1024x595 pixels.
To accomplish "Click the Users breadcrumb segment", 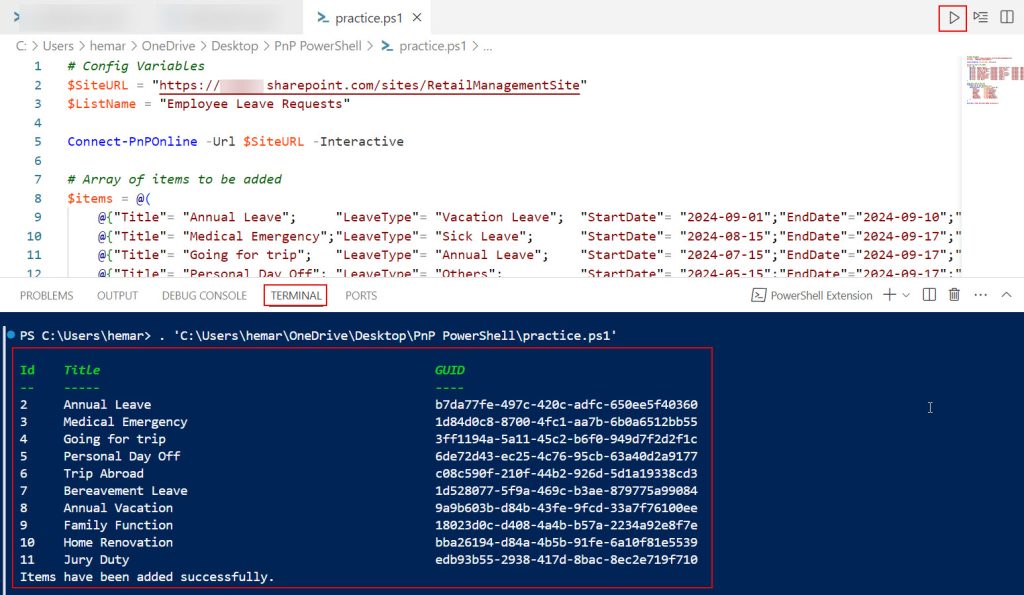I will pos(58,46).
